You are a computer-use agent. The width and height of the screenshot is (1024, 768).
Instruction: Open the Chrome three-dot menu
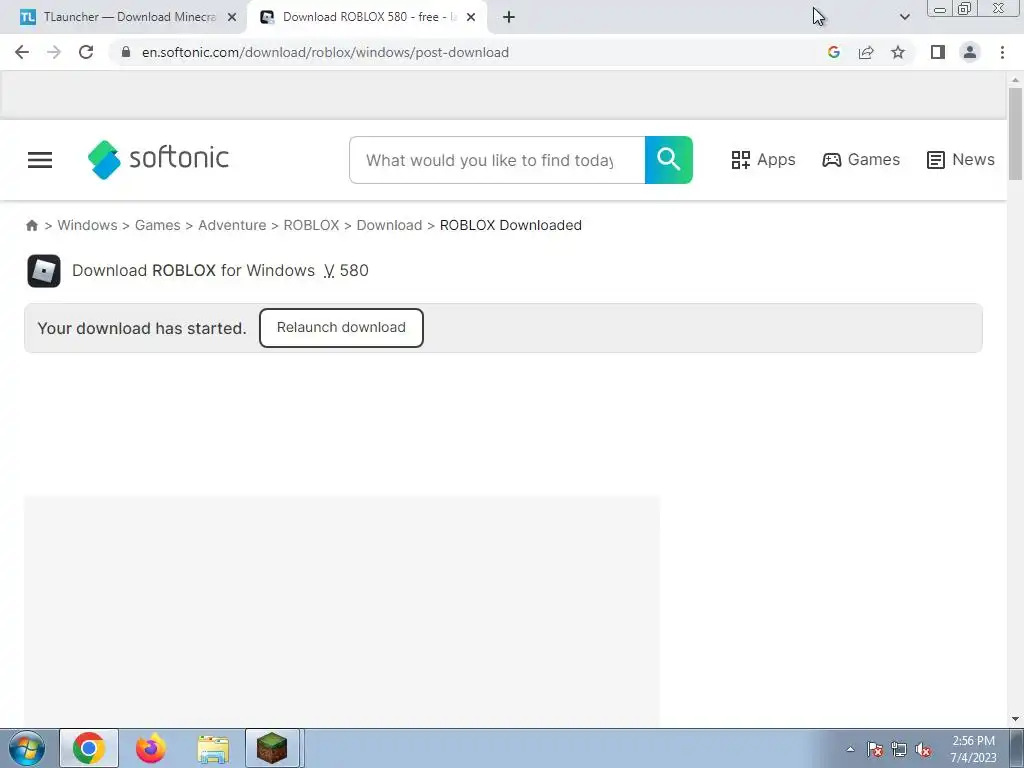[x=1002, y=52]
